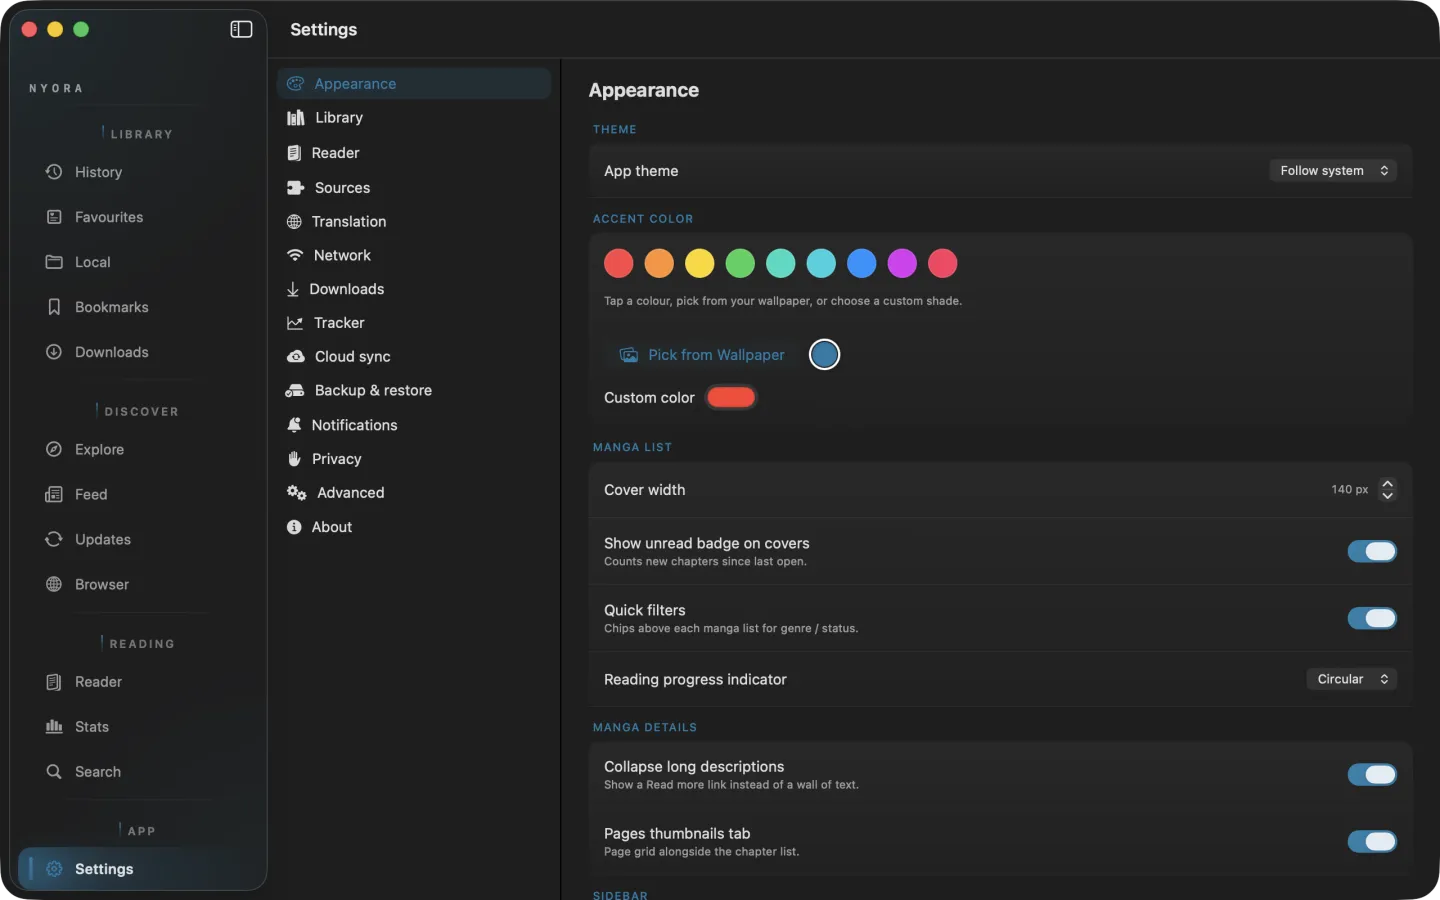
Task: Click the Advanced gears icon
Action: (x=297, y=493)
